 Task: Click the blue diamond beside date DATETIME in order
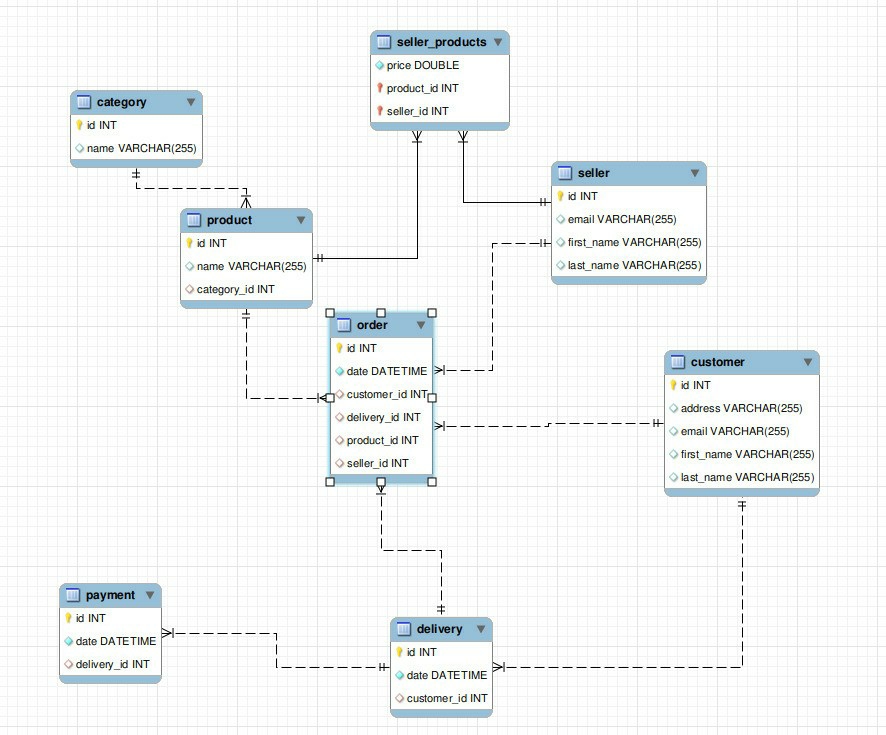tap(339, 371)
